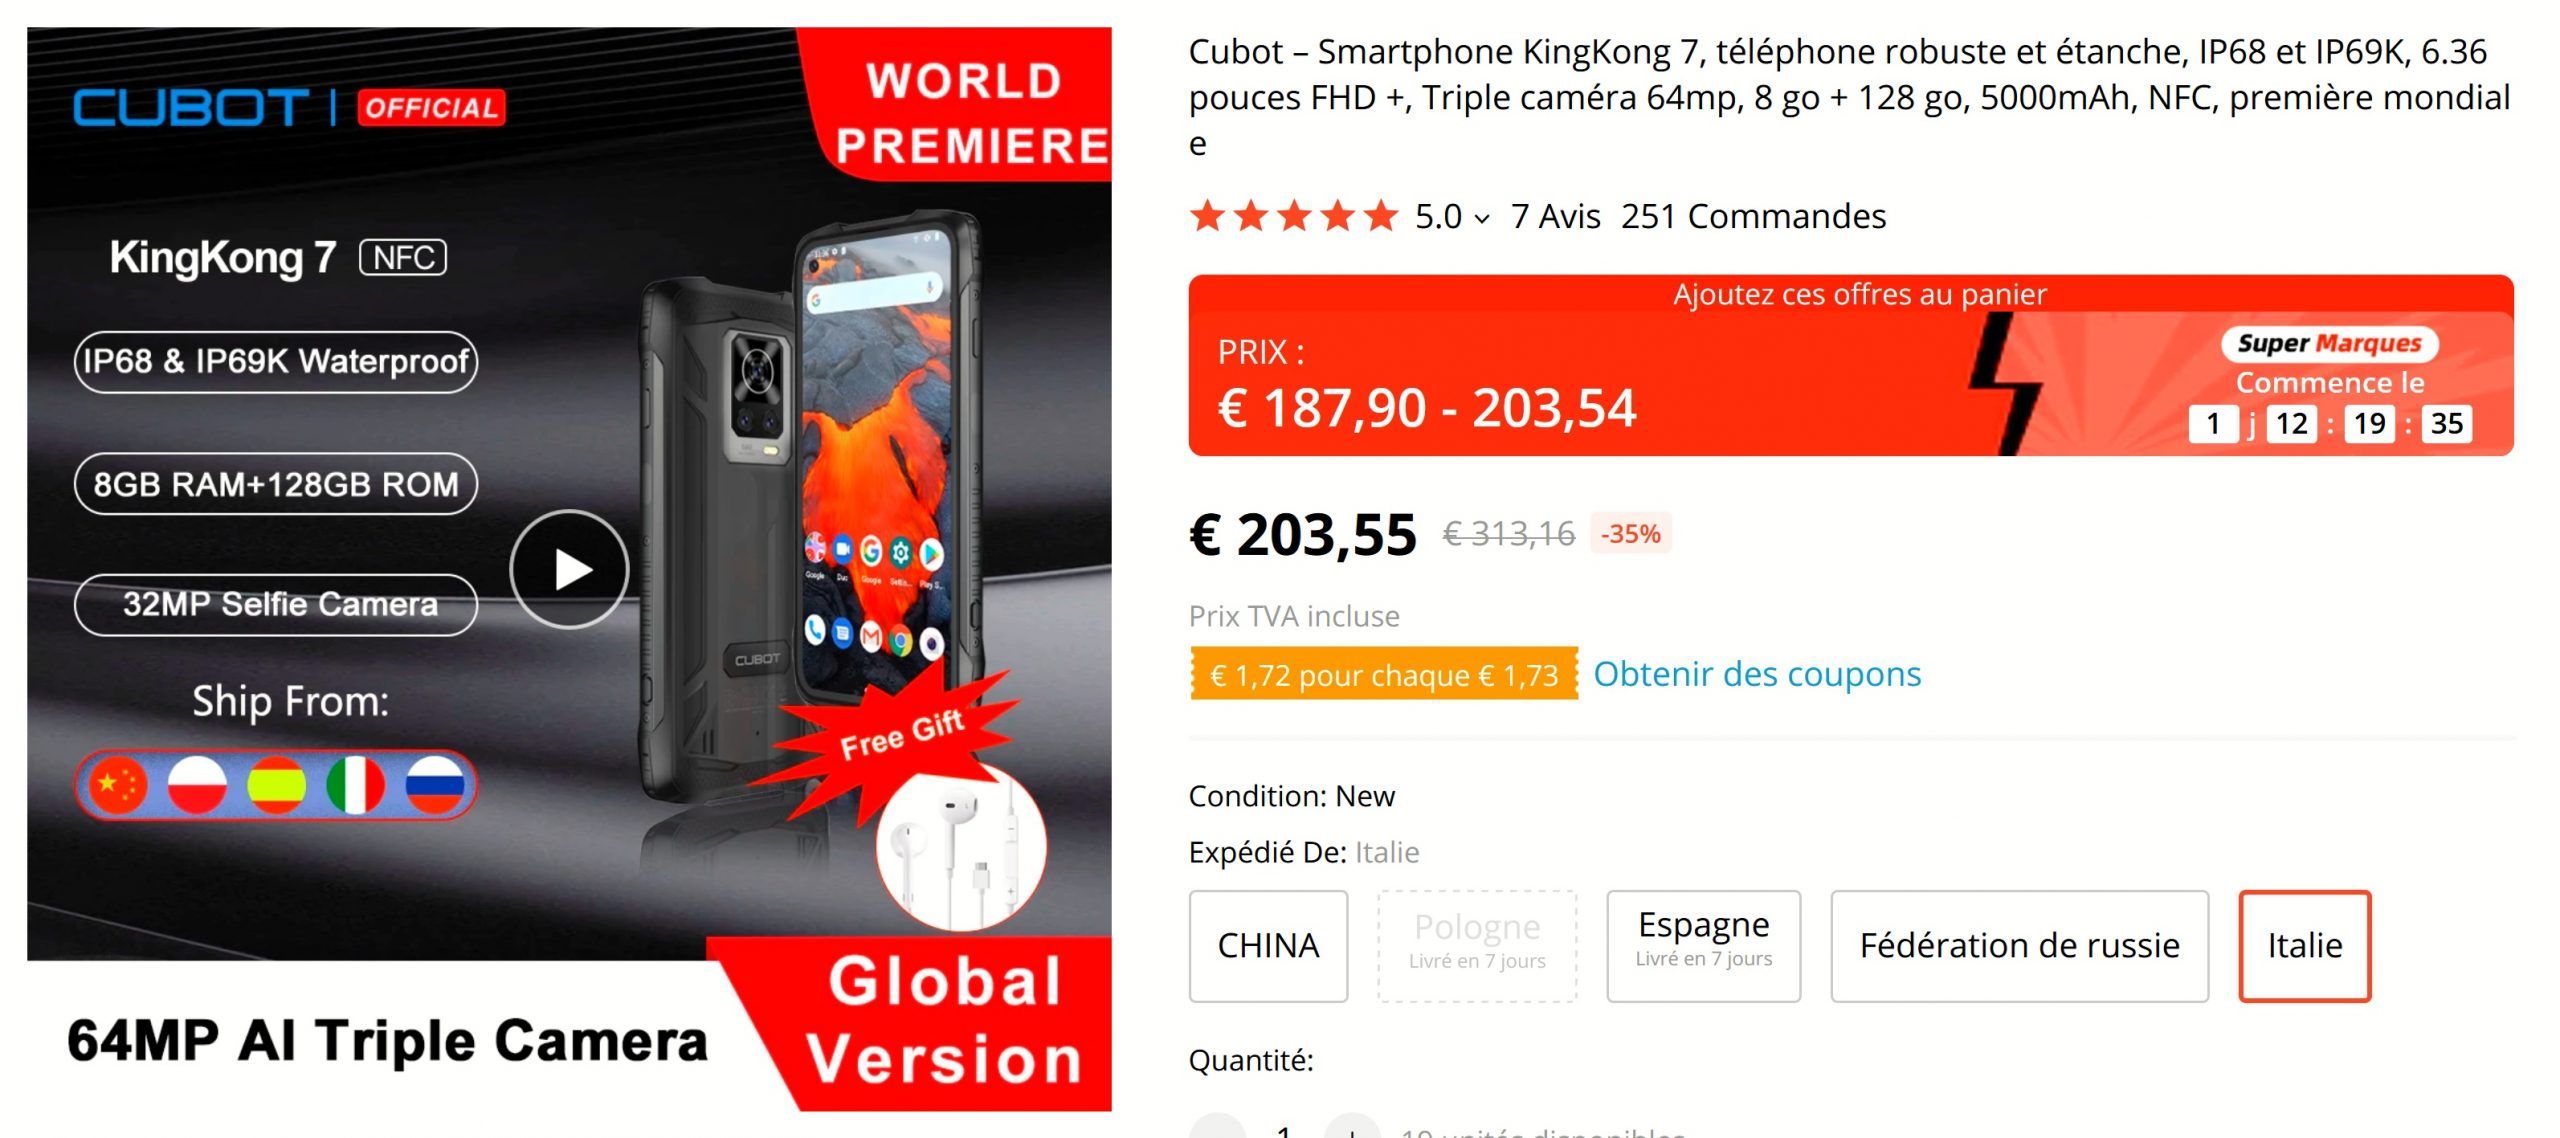Select the Pologne shipping option
Image resolution: width=2560 pixels, height=1138 pixels.
coord(1477,946)
